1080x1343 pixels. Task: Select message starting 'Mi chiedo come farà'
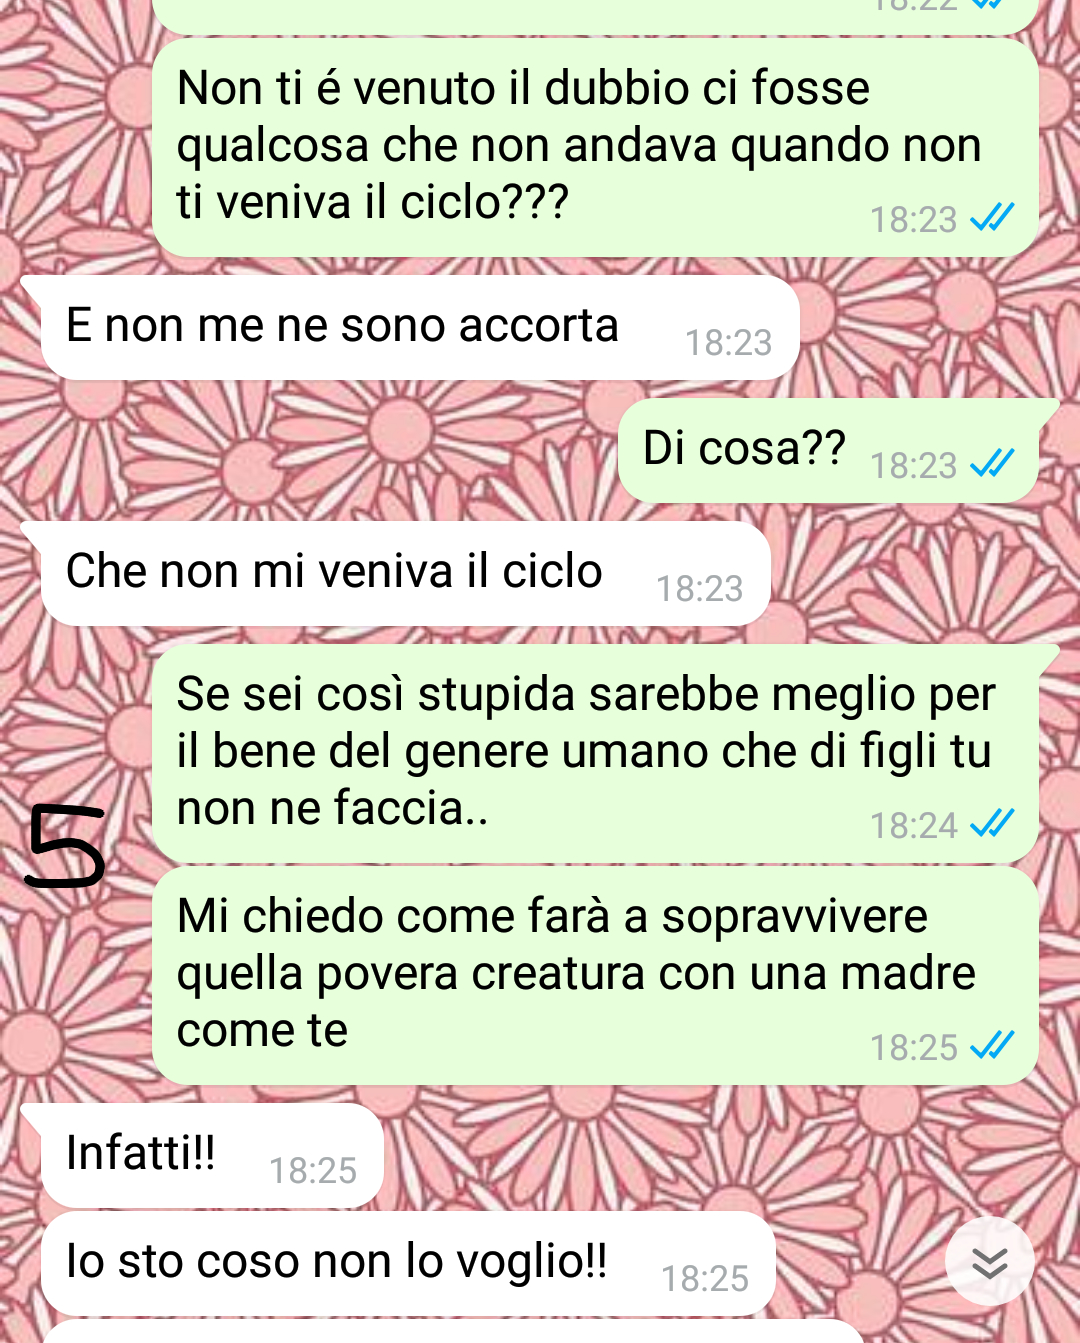coord(595,976)
